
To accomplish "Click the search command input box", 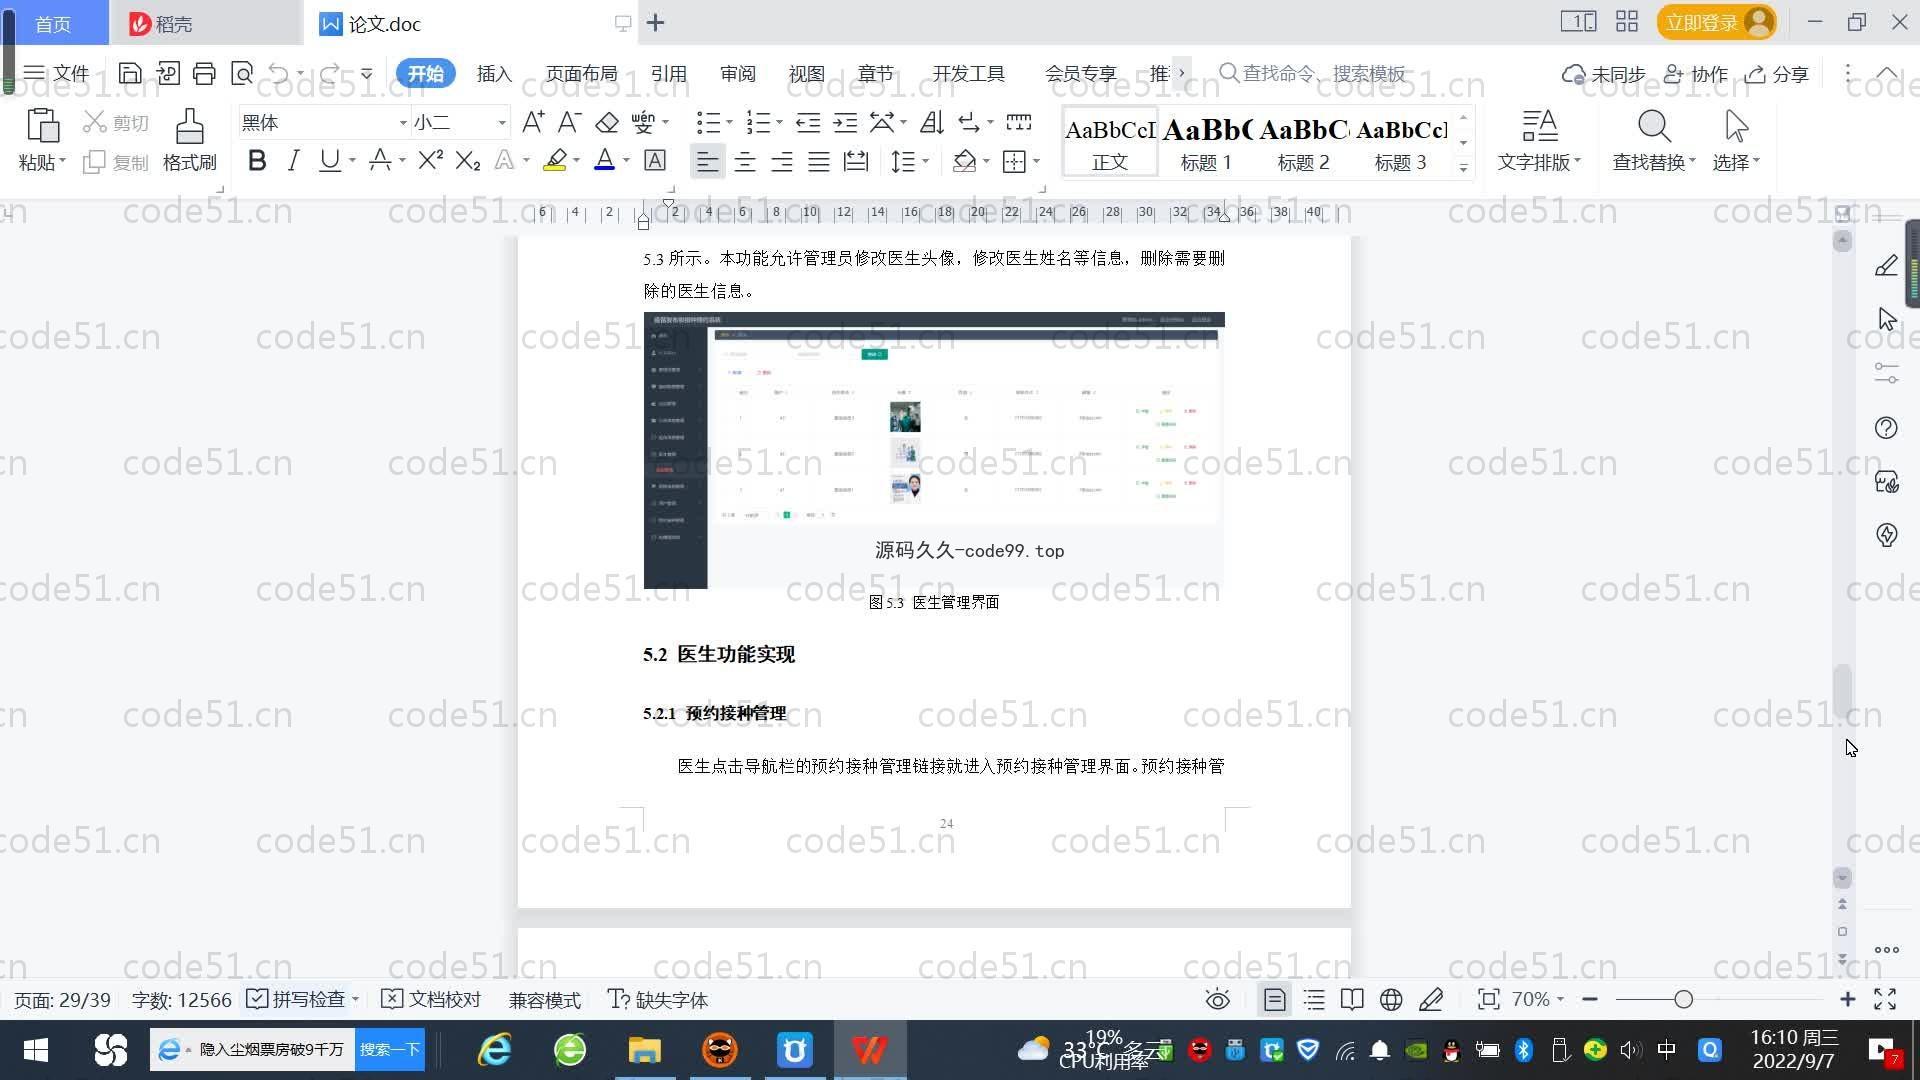I will pyautogui.click(x=1313, y=73).
